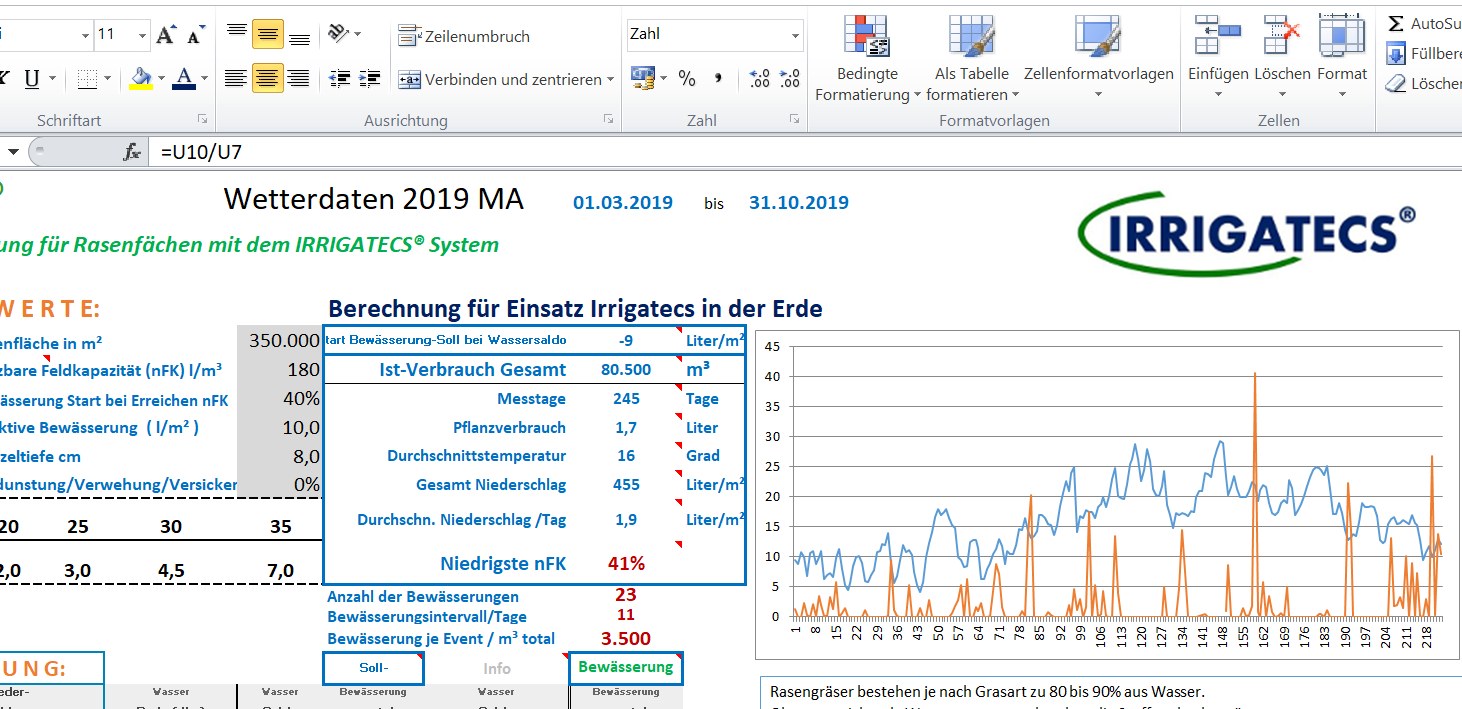1462x709 pixels.
Task: Select the total irrigation value 3.500
Action: pos(626,639)
